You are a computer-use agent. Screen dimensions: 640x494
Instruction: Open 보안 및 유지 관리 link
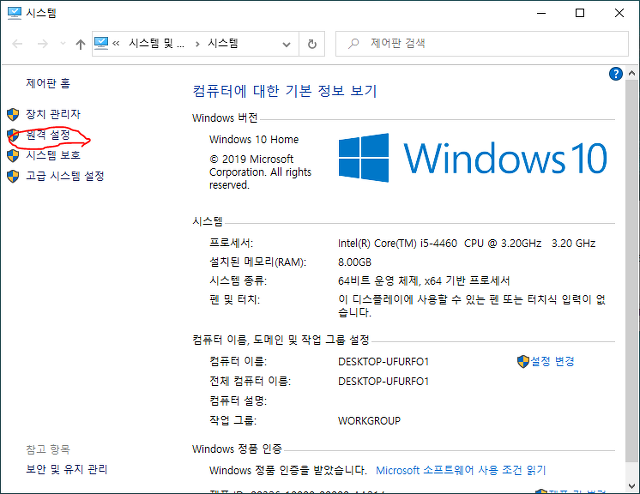pos(67,469)
